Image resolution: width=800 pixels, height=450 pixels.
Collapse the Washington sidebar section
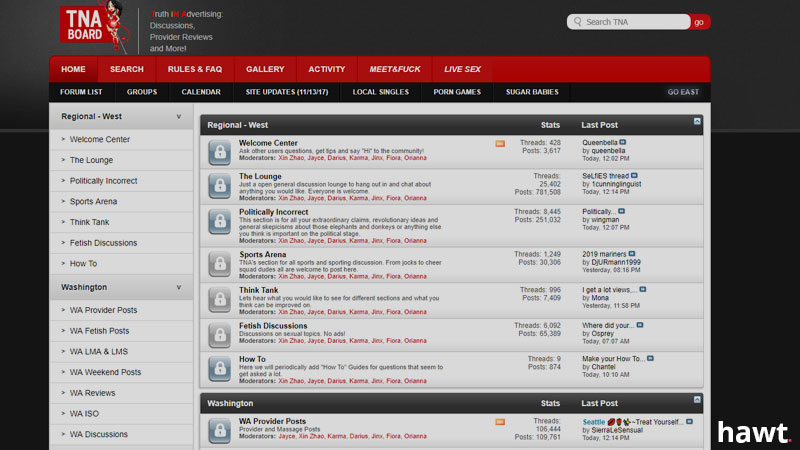179,287
